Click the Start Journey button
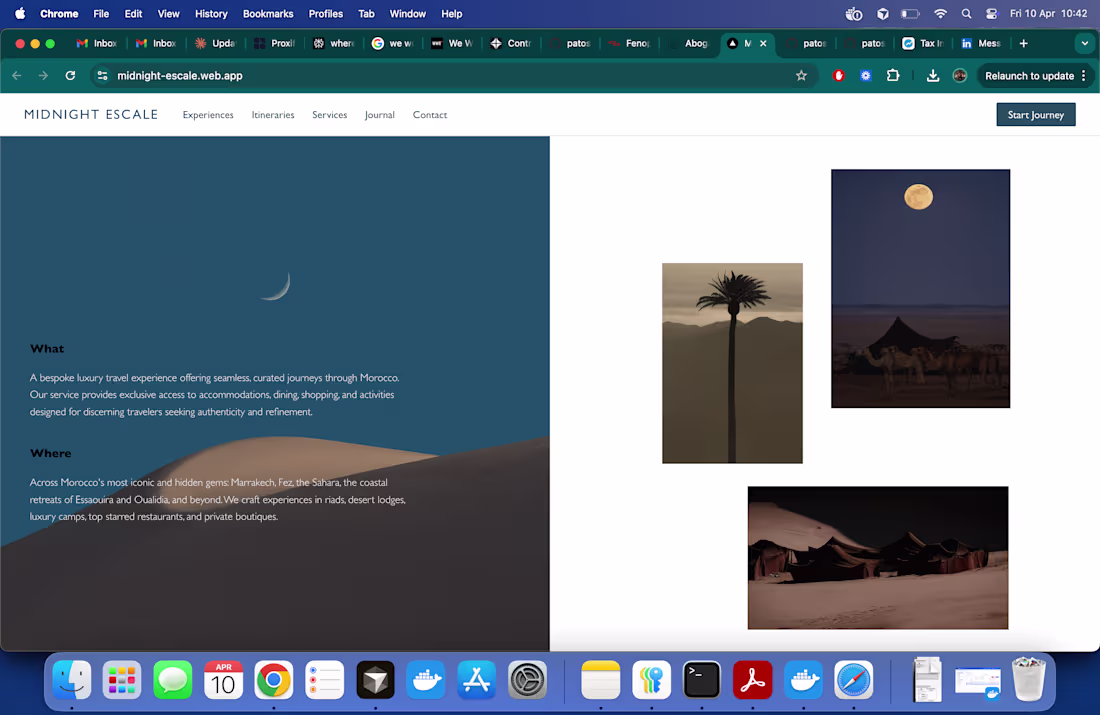 tap(1036, 114)
